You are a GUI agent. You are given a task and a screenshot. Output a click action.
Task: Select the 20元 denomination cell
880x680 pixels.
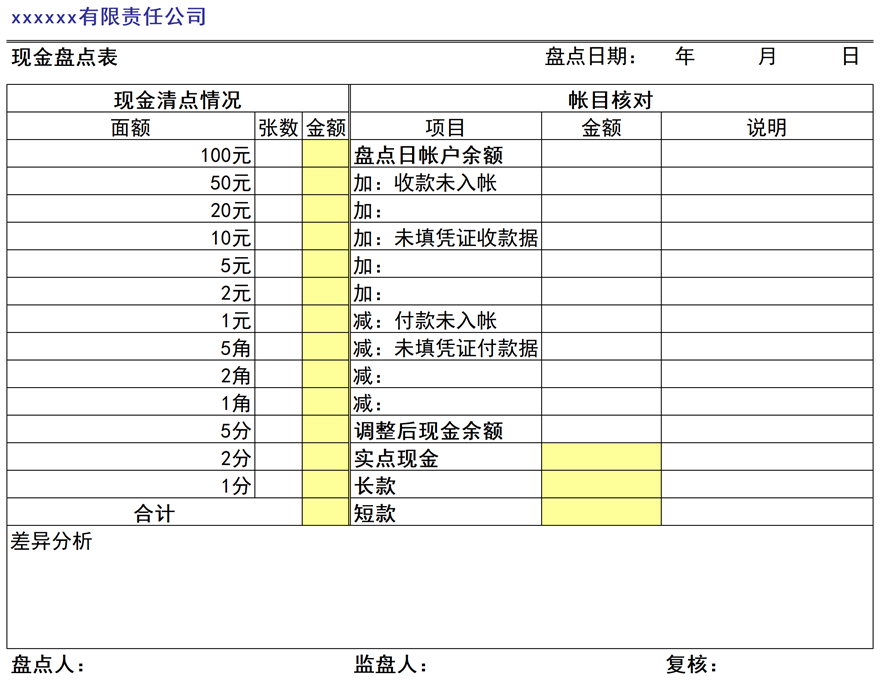point(131,209)
